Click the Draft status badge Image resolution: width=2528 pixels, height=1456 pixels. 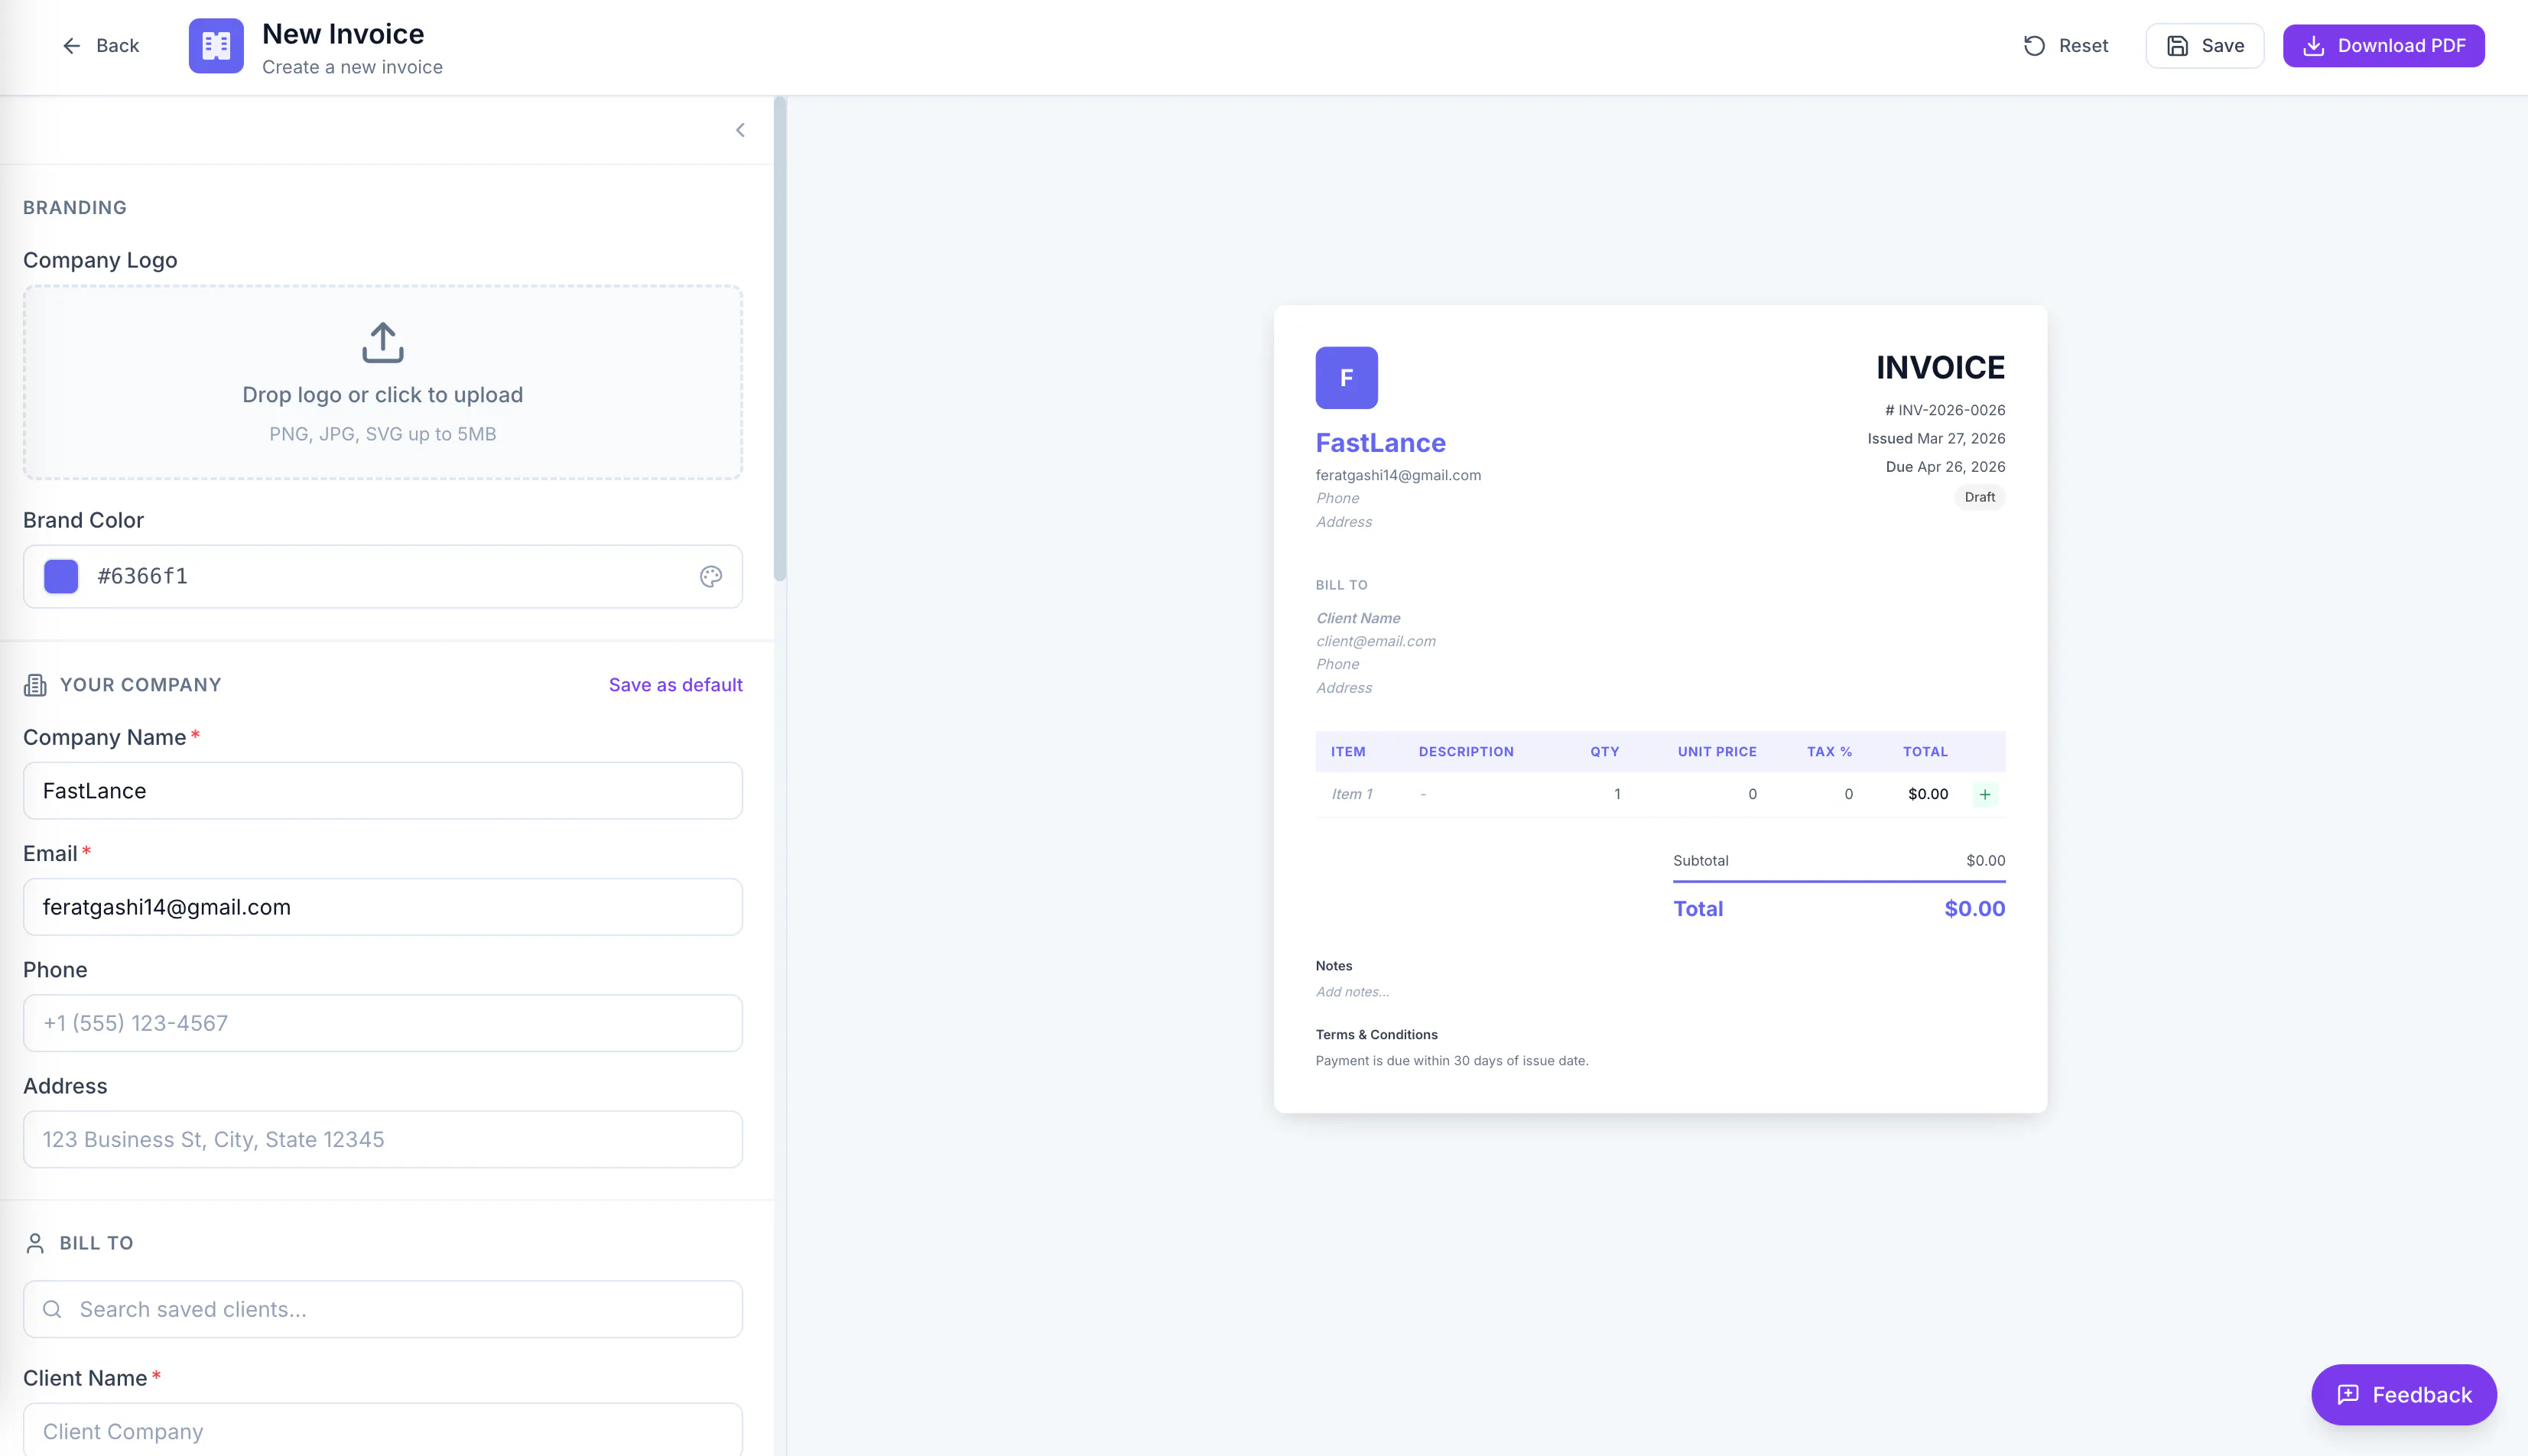coord(1979,497)
